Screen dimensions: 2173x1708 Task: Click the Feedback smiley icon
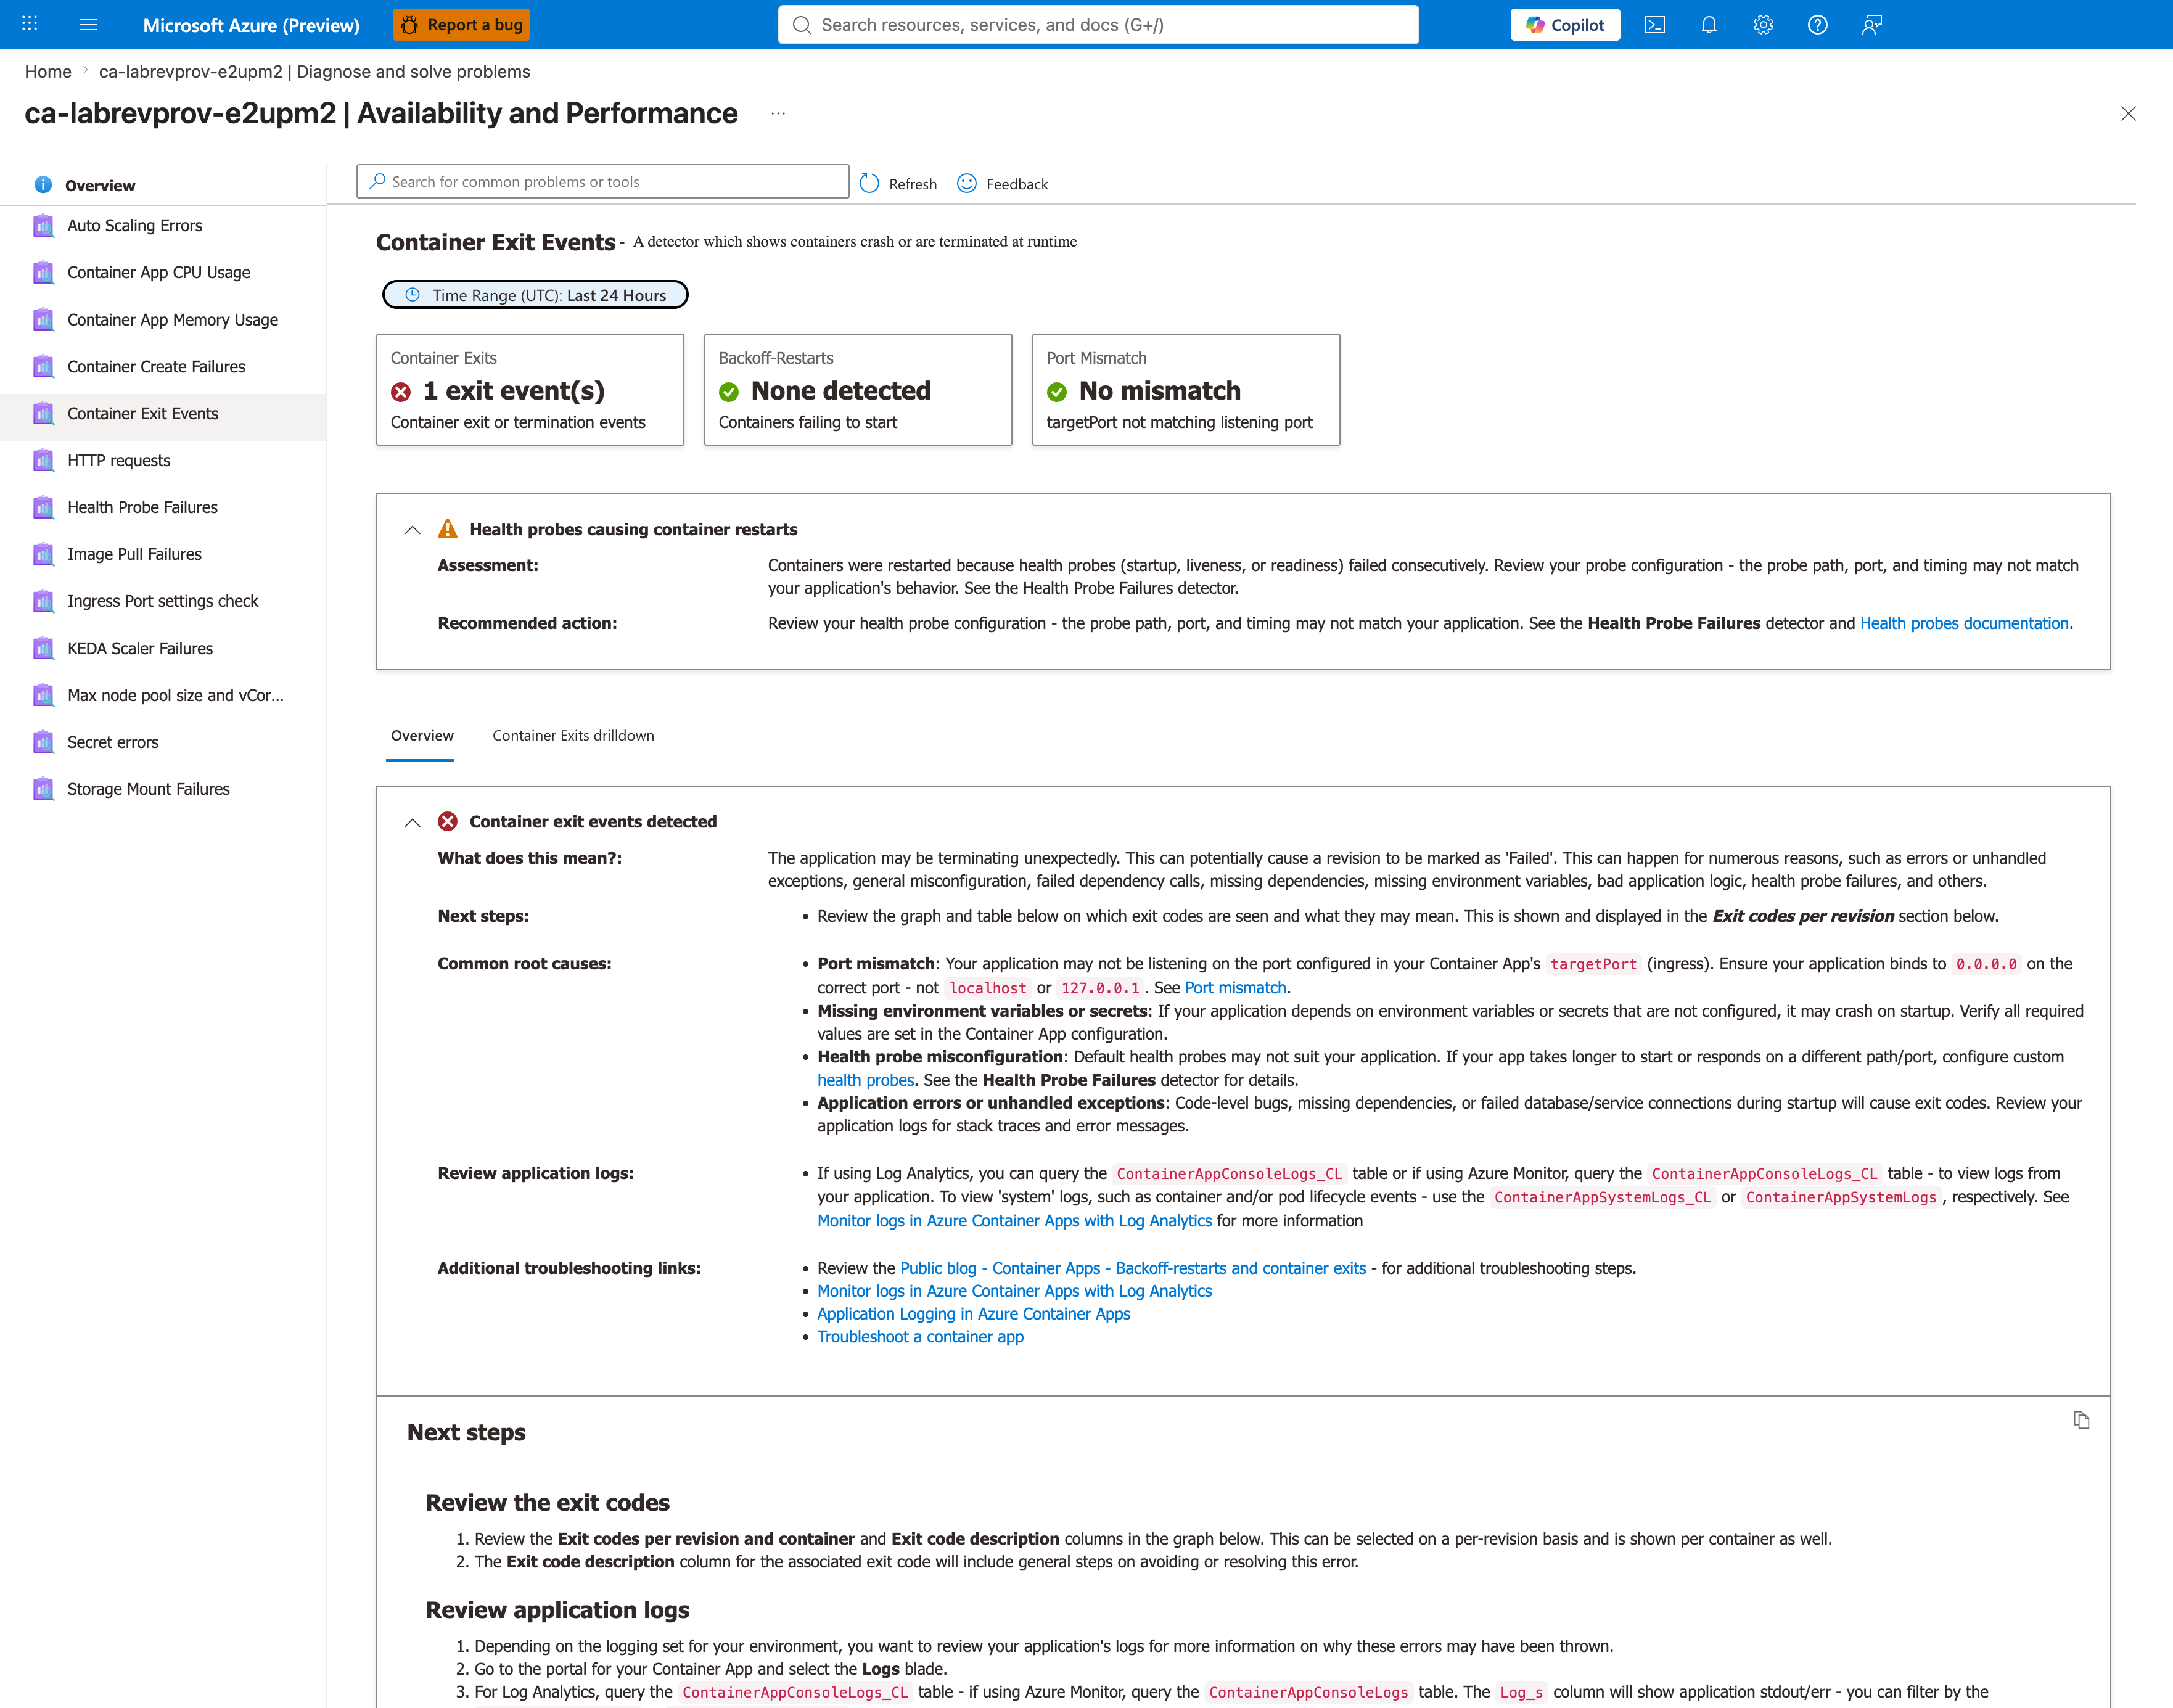tap(967, 183)
